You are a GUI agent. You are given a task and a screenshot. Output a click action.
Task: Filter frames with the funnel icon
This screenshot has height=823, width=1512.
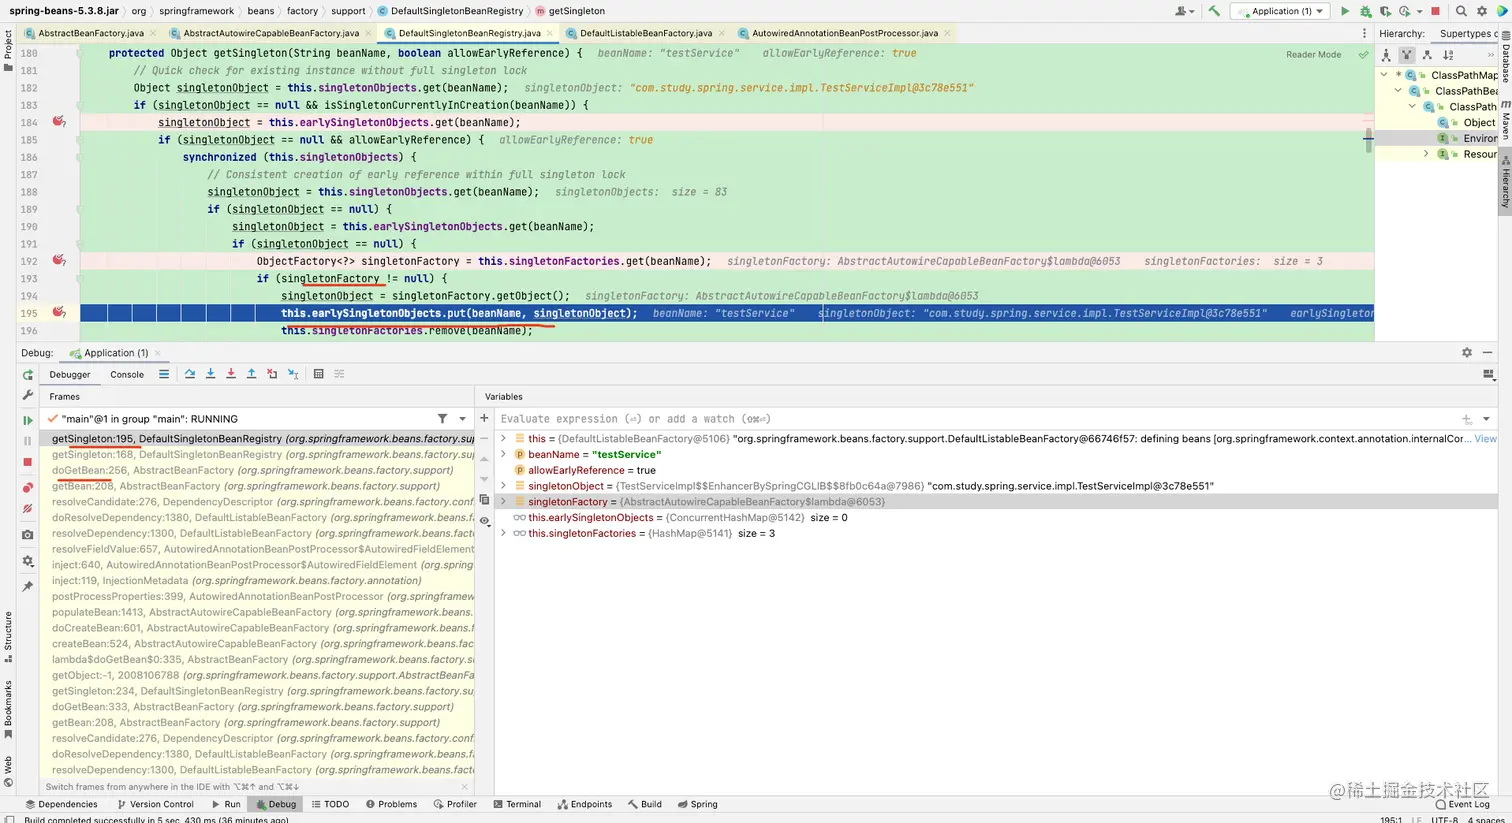pos(442,419)
